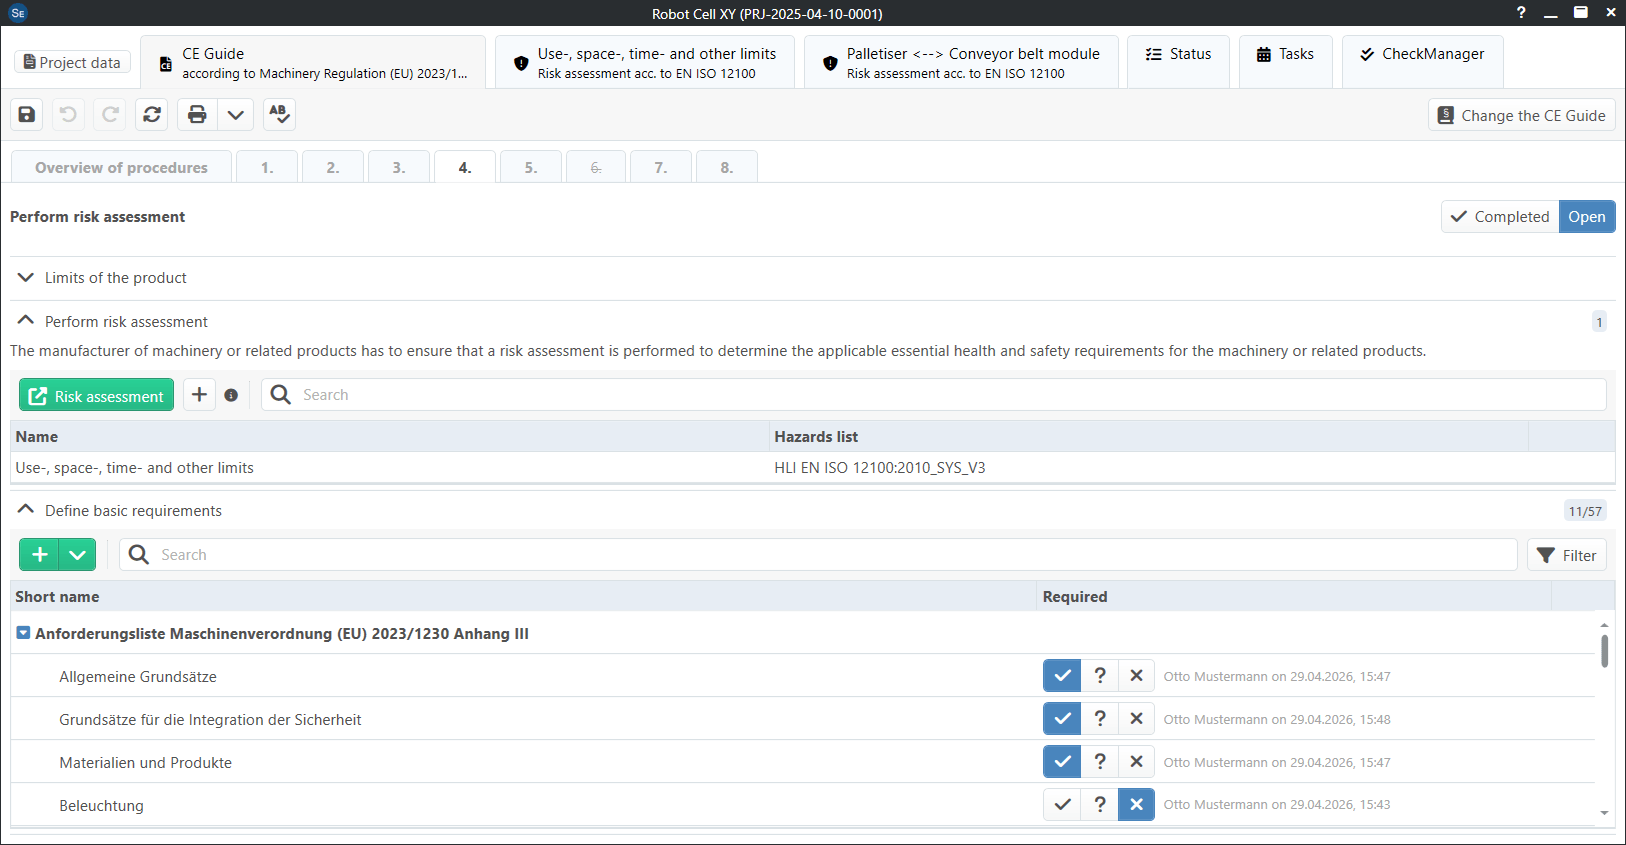Viewport: 1626px width, 845px height.
Task: Click the 11/57 requirements counter badge
Action: click(x=1585, y=511)
